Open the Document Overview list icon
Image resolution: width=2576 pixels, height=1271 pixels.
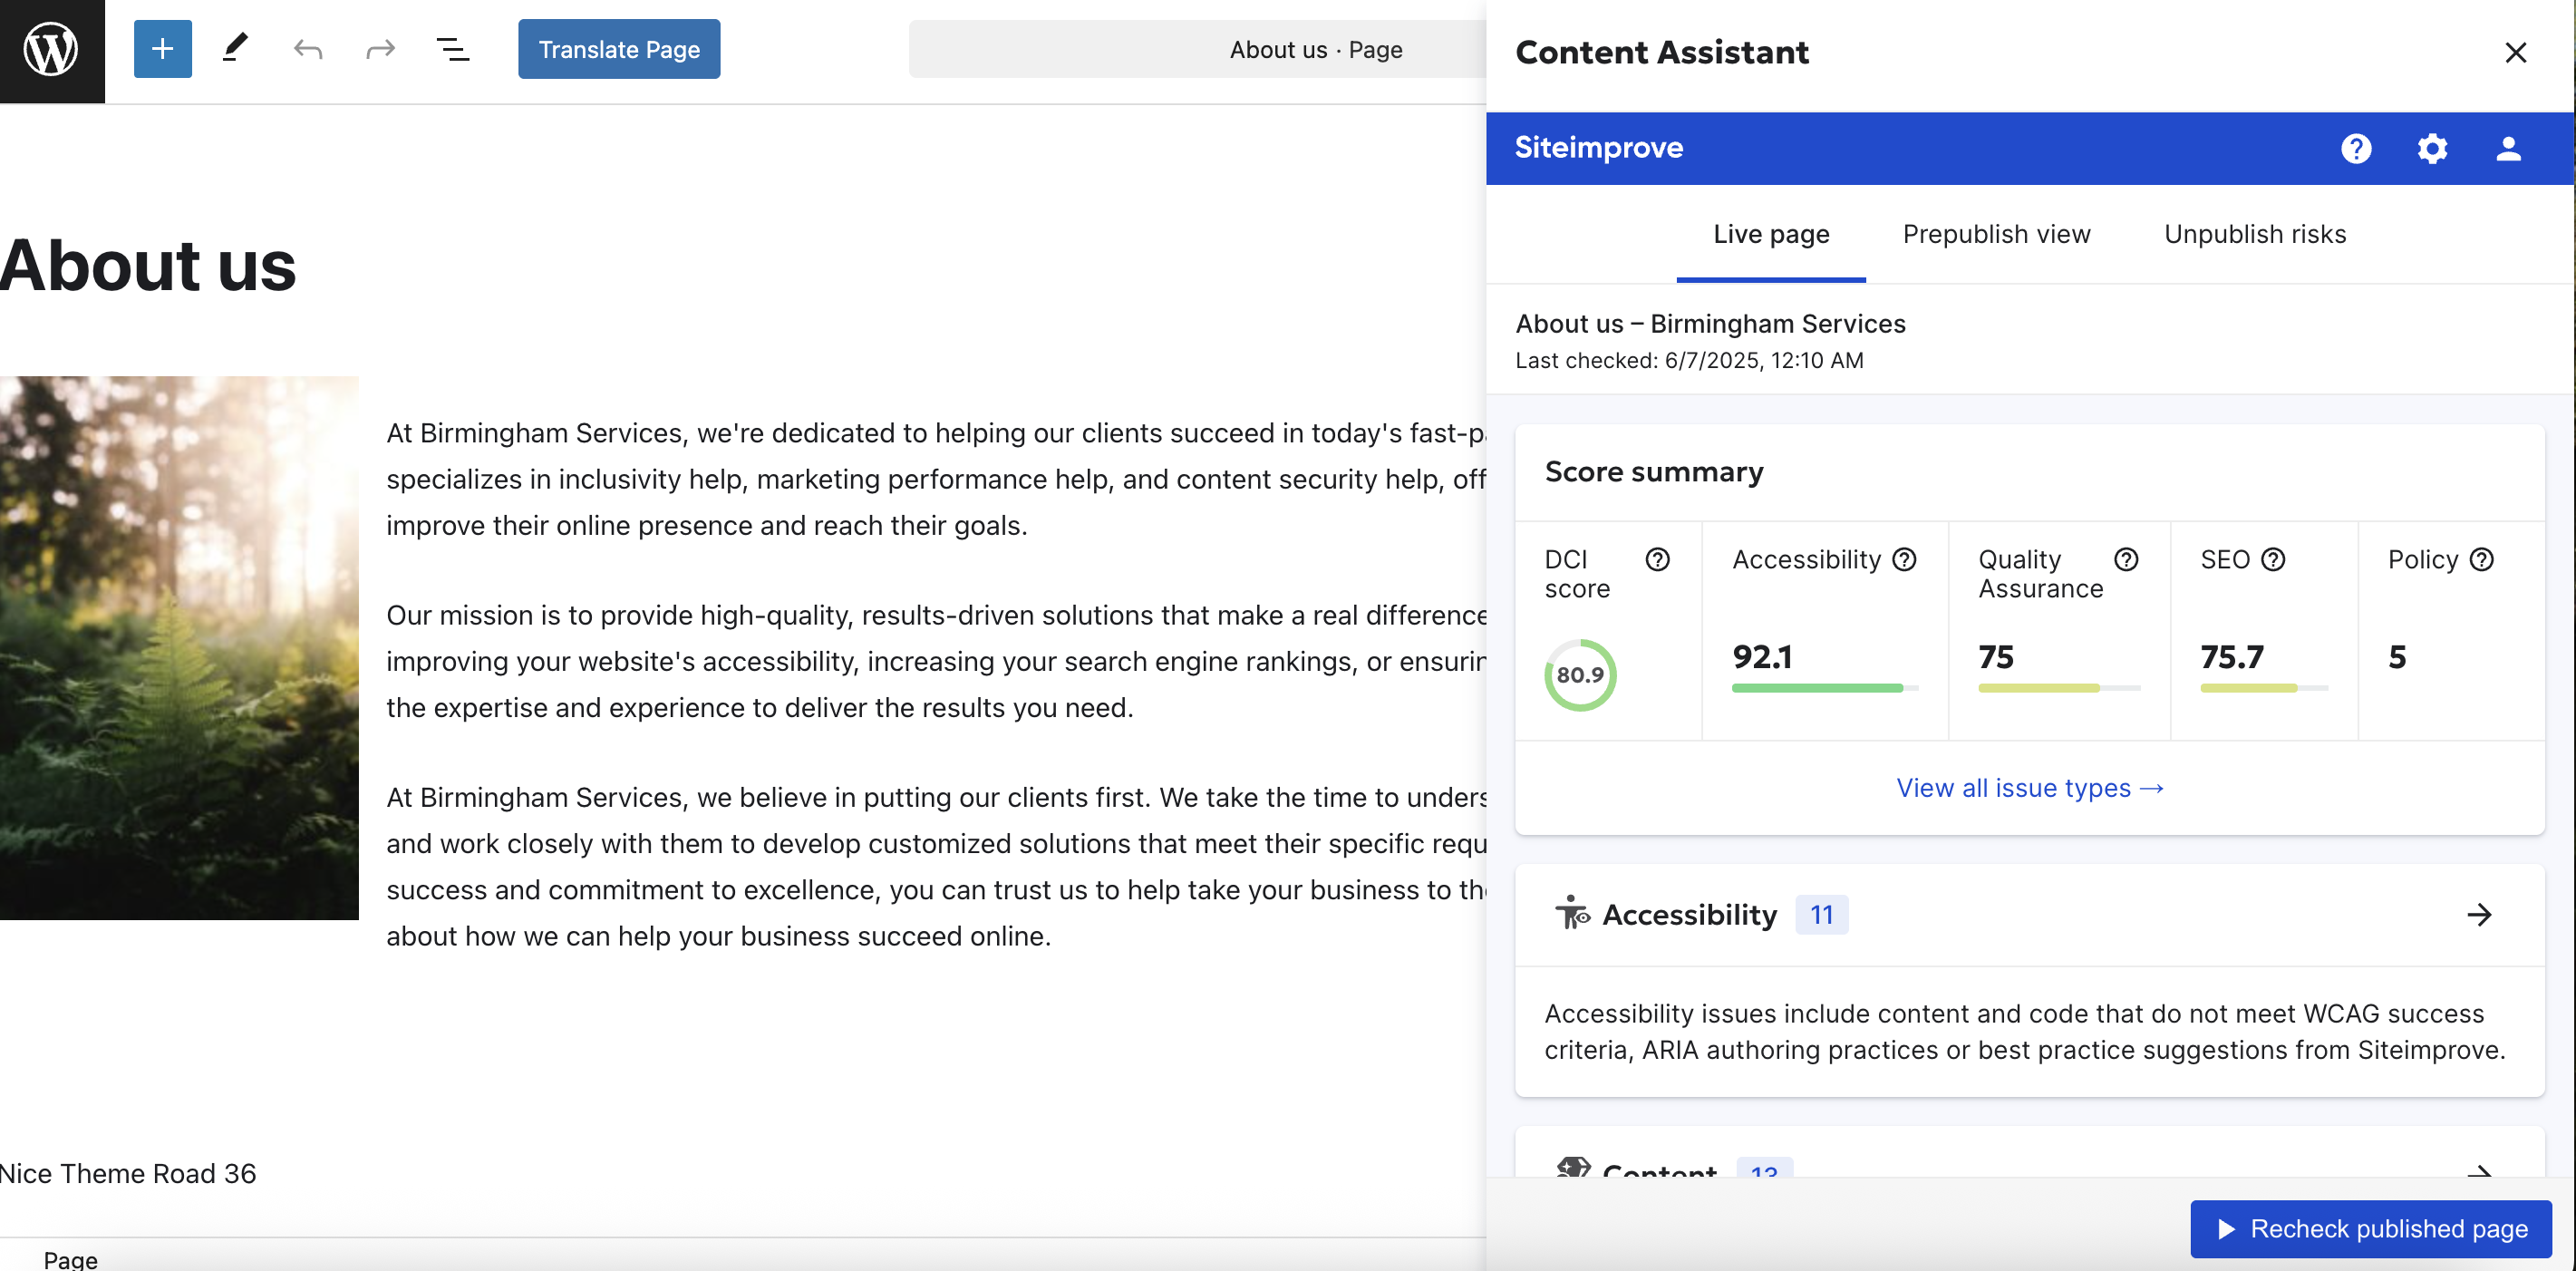453,49
